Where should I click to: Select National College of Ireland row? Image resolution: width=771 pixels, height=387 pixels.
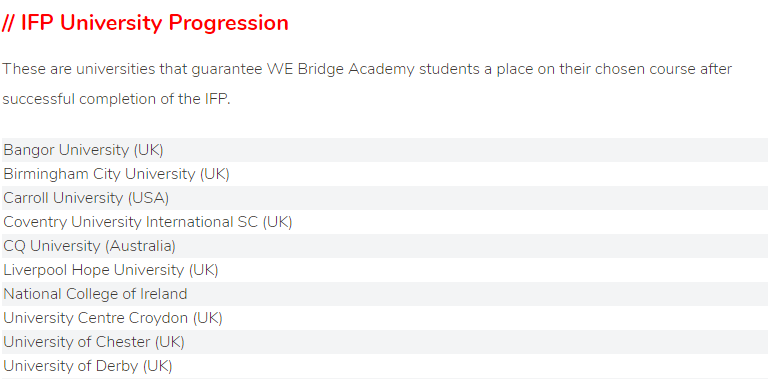[385, 294]
